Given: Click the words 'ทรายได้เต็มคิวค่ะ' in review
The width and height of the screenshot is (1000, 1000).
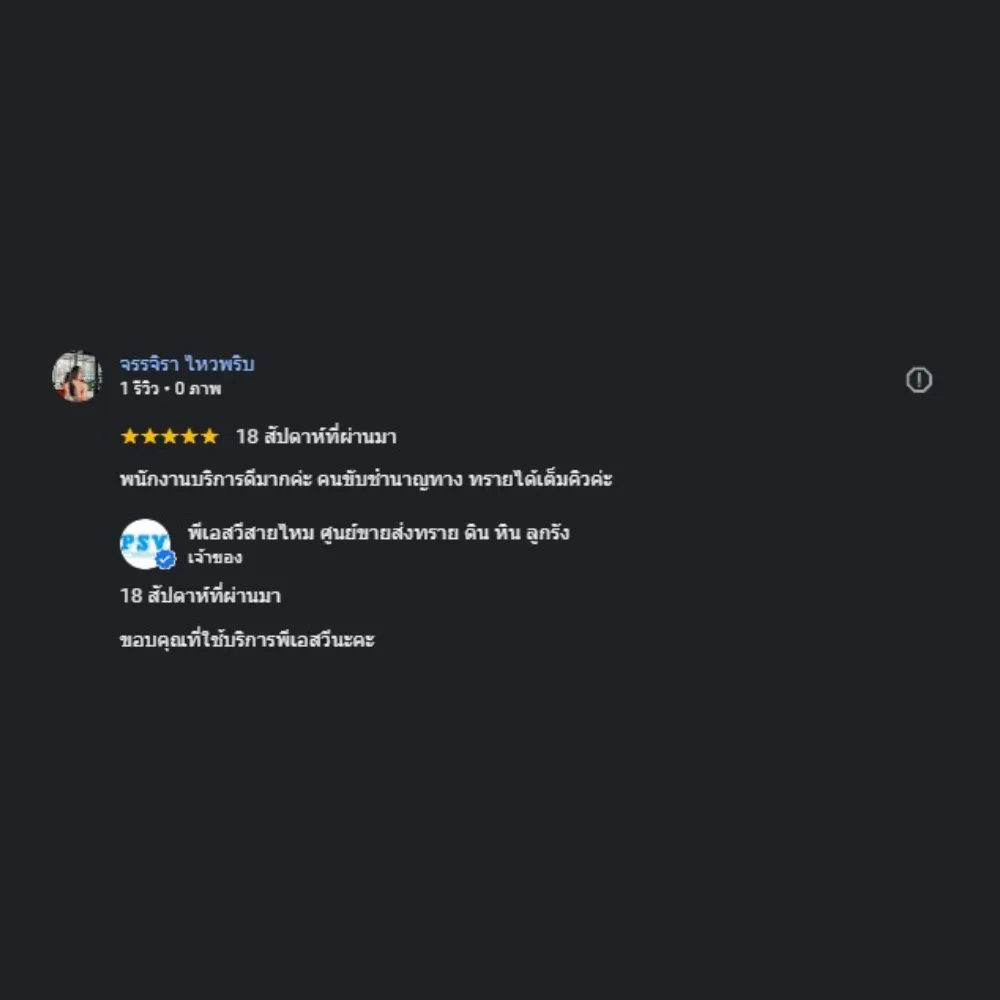Looking at the screenshot, I should pyautogui.click(x=540, y=478).
